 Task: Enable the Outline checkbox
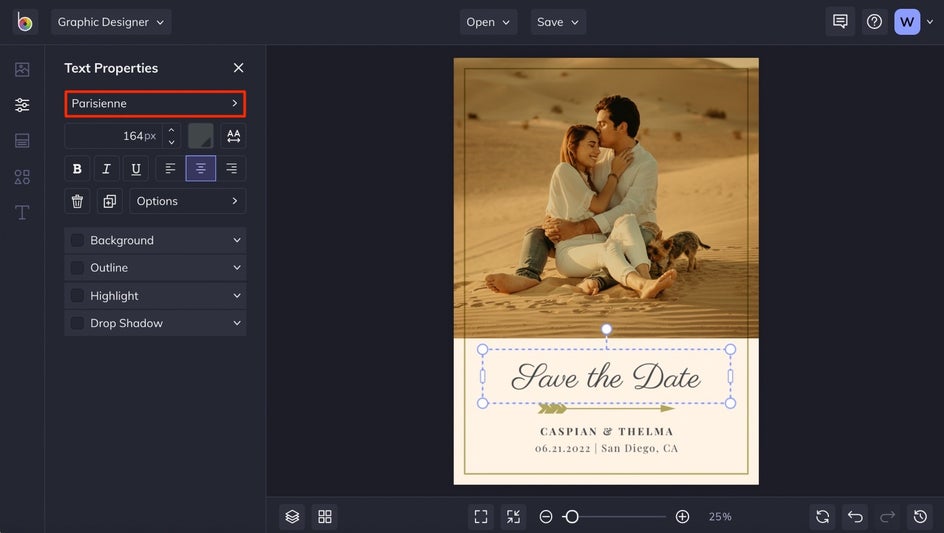click(77, 268)
